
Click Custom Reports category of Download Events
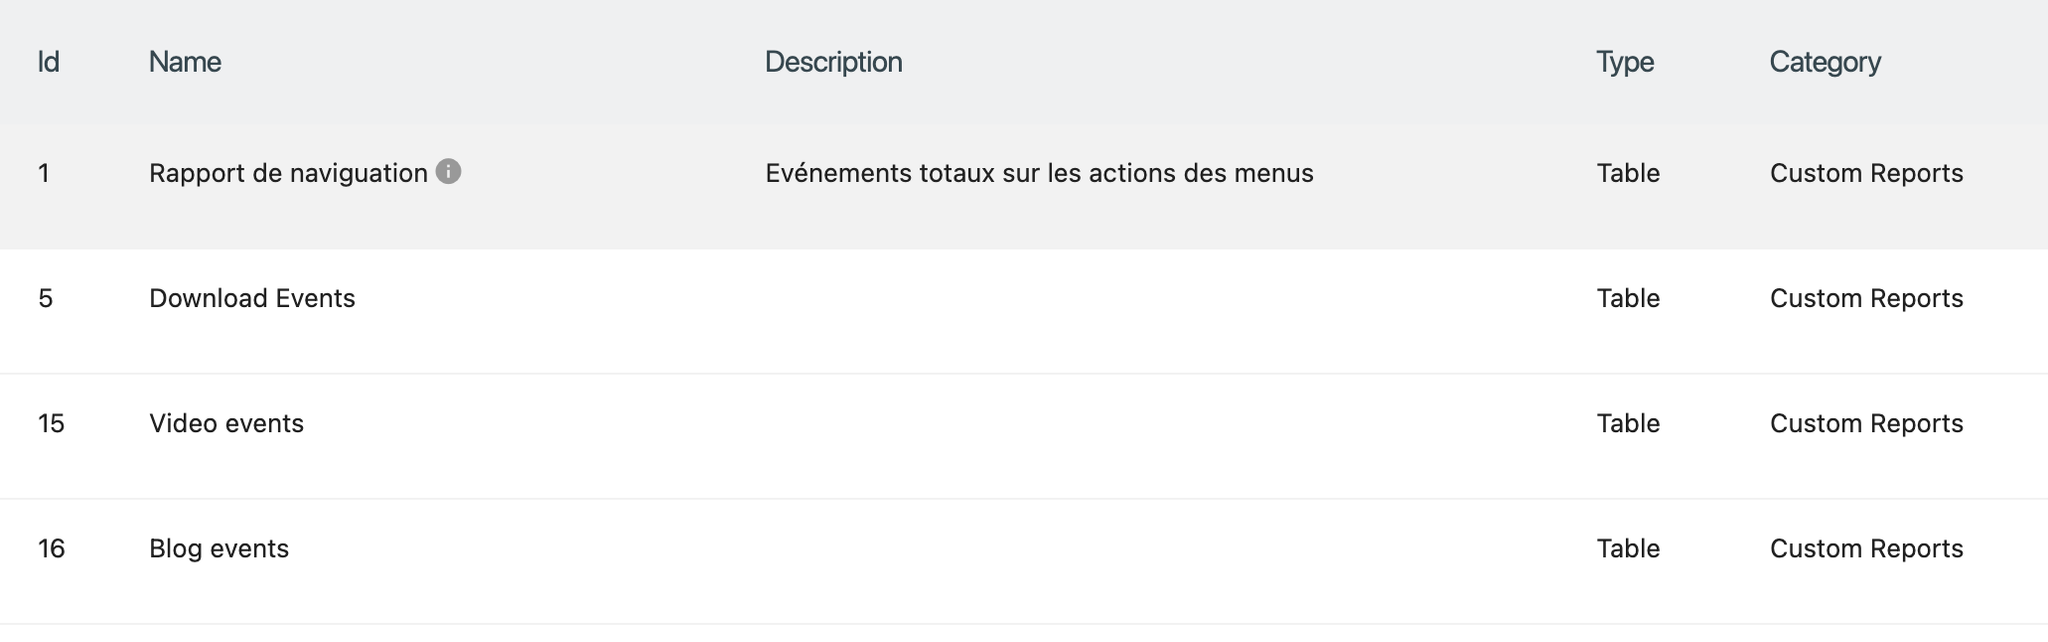point(1866,298)
